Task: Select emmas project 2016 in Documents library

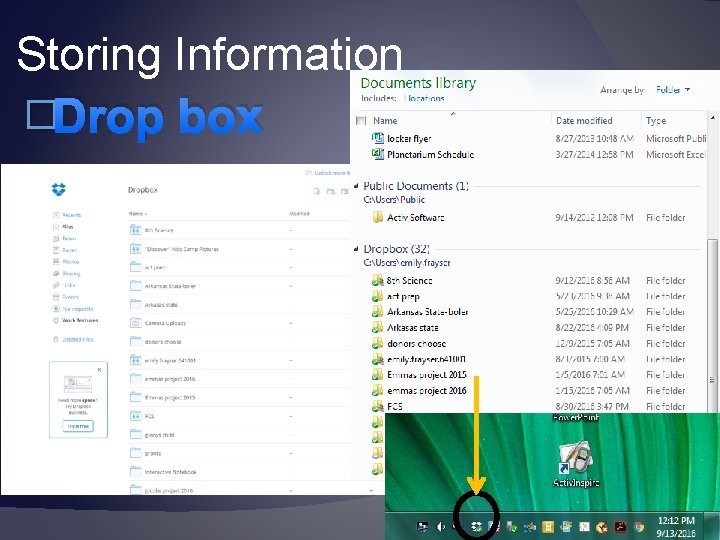Action: tap(427, 390)
